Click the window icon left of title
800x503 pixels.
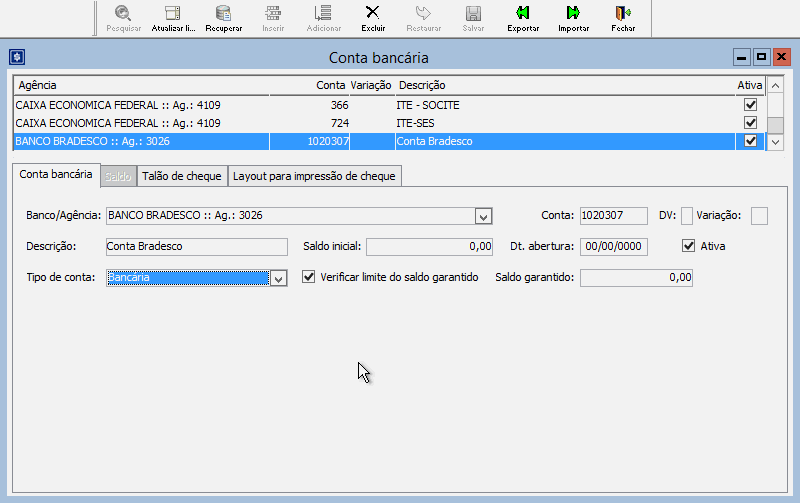[x=17, y=58]
